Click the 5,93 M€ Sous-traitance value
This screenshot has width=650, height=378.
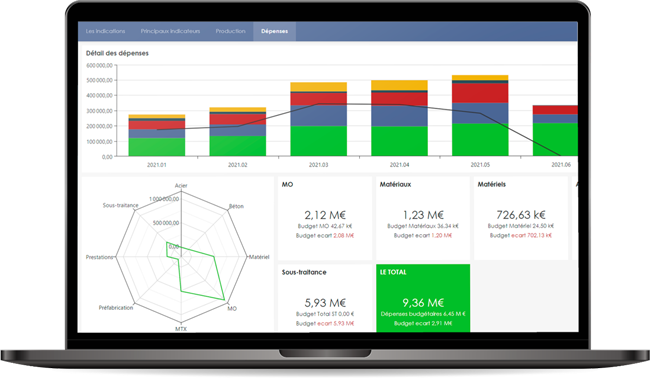coord(325,303)
